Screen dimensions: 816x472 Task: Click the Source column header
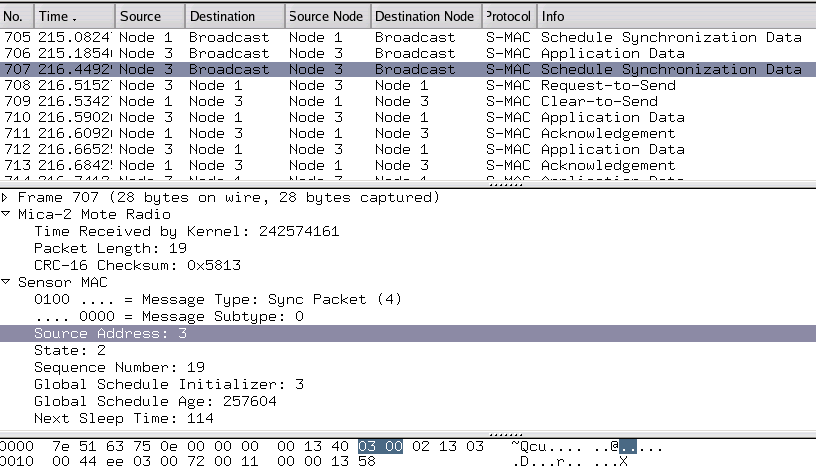point(148,17)
